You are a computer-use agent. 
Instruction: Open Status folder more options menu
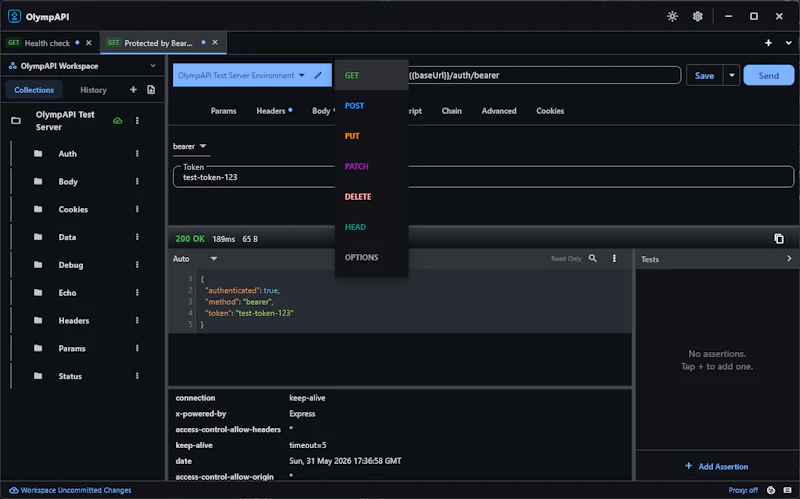click(x=137, y=376)
